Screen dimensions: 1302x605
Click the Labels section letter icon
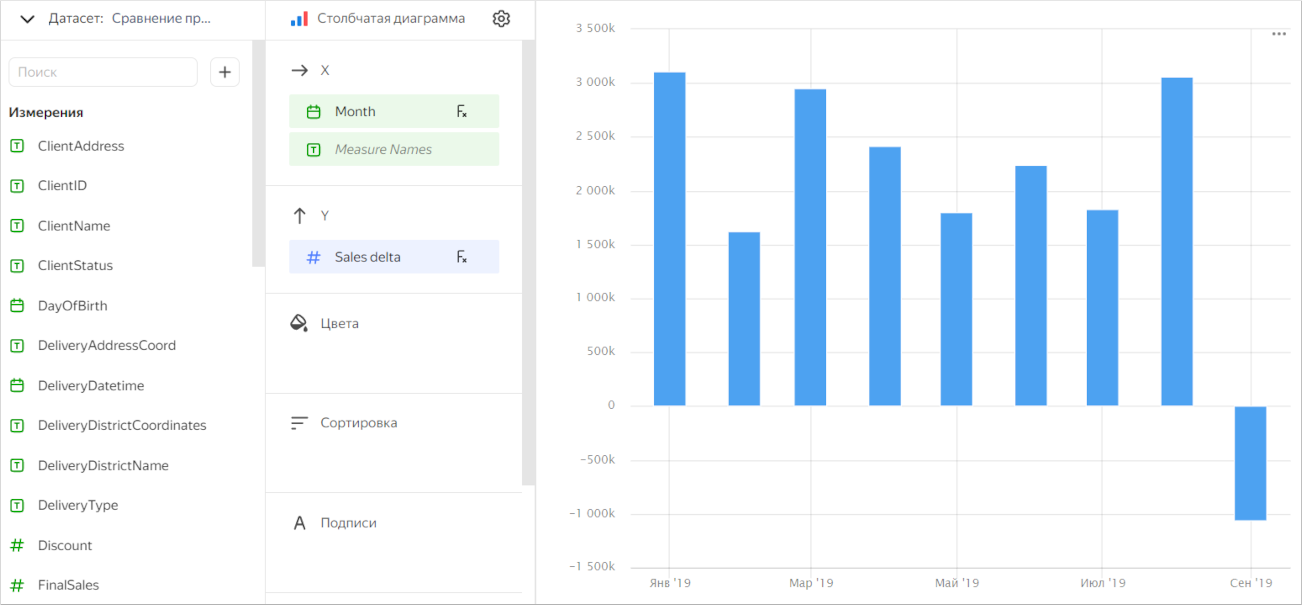tap(298, 523)
